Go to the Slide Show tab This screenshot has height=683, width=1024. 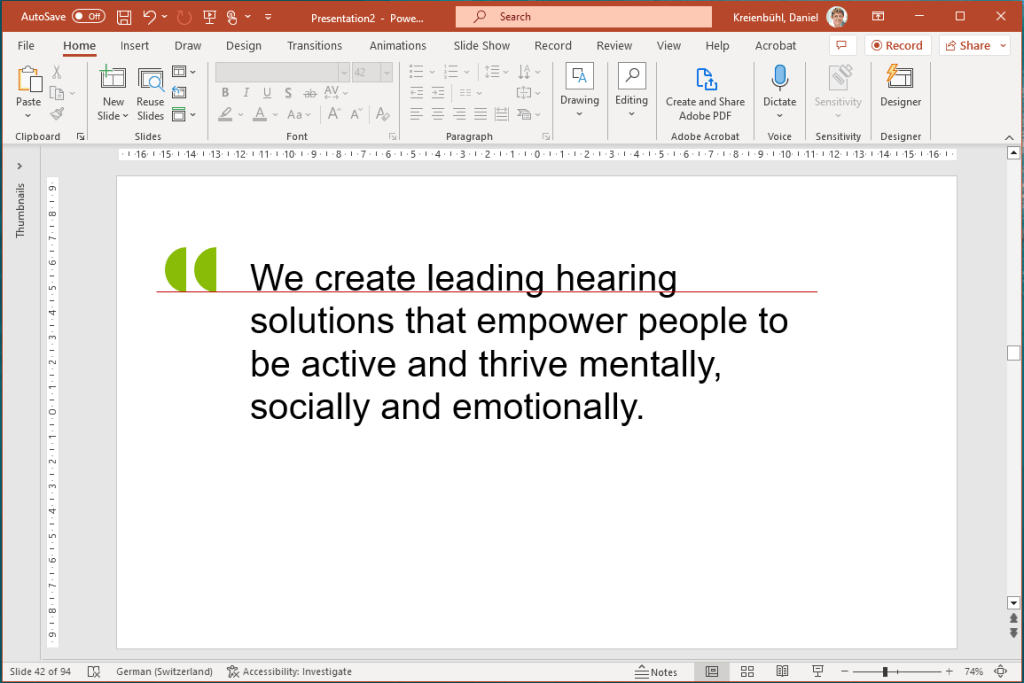481,46
